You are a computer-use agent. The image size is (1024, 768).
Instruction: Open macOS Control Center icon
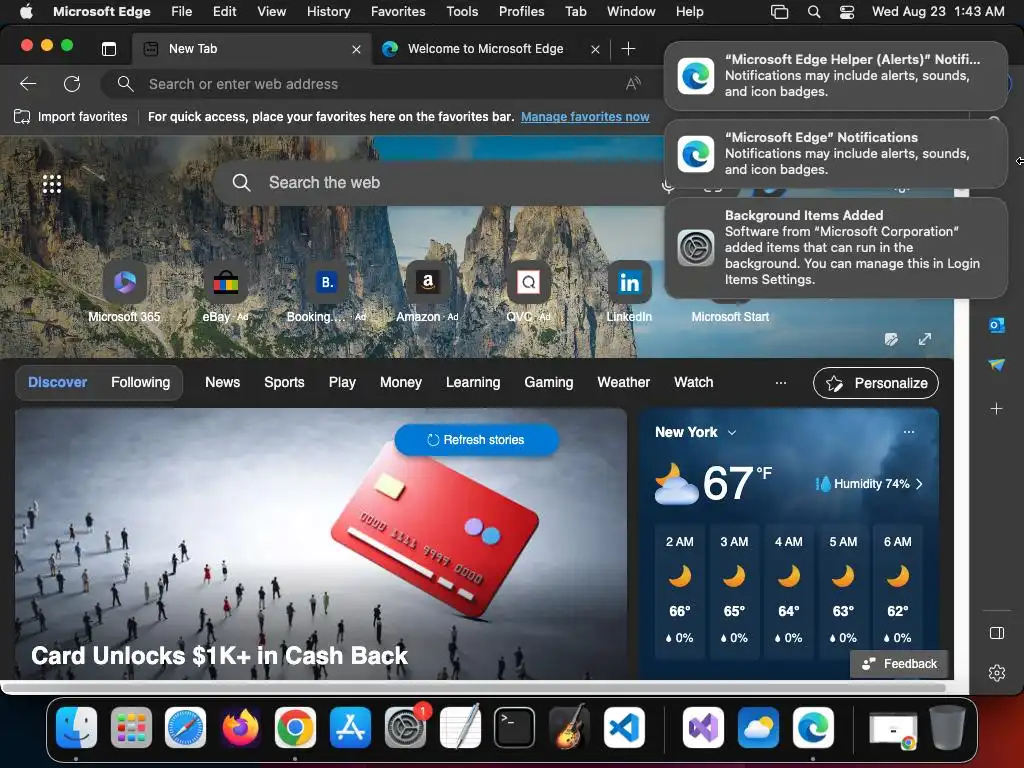click(x=846, y=12)
